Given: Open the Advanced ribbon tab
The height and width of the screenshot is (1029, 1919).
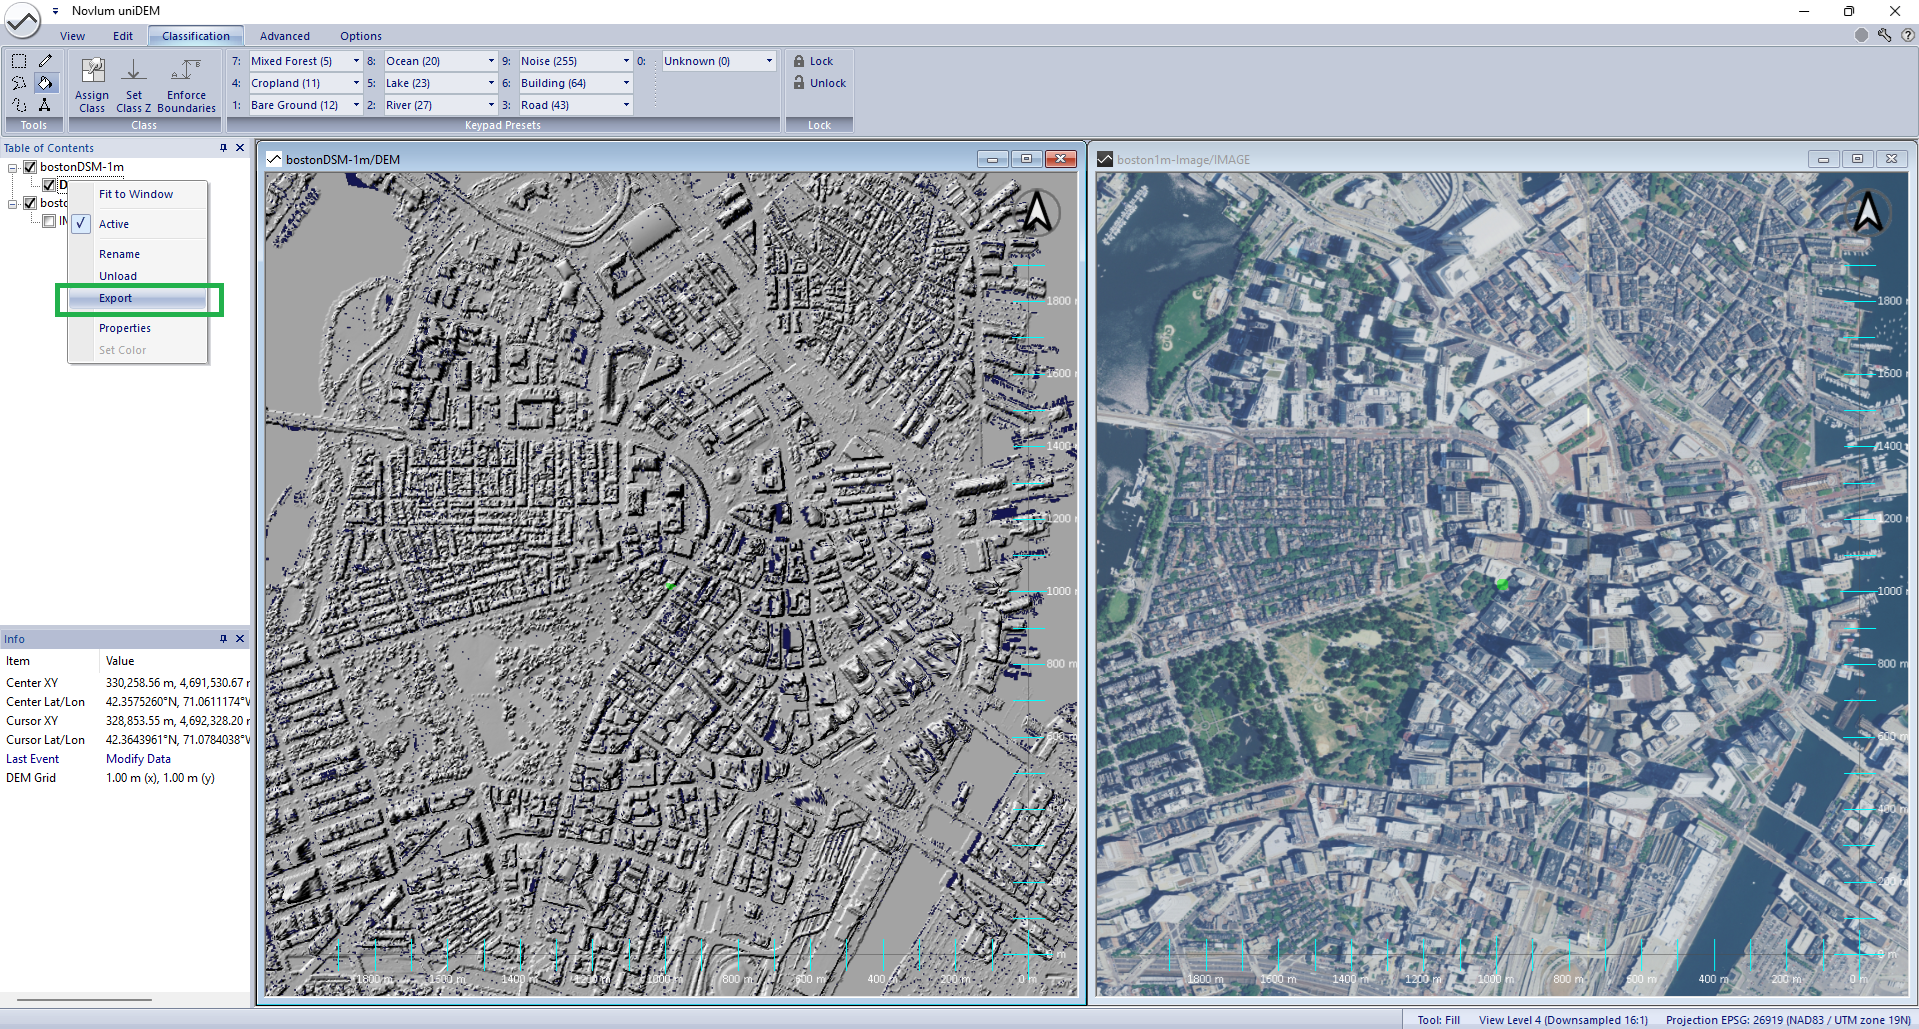Looking at the screenshot, I should pyautogui.click(x=285, y=36).
